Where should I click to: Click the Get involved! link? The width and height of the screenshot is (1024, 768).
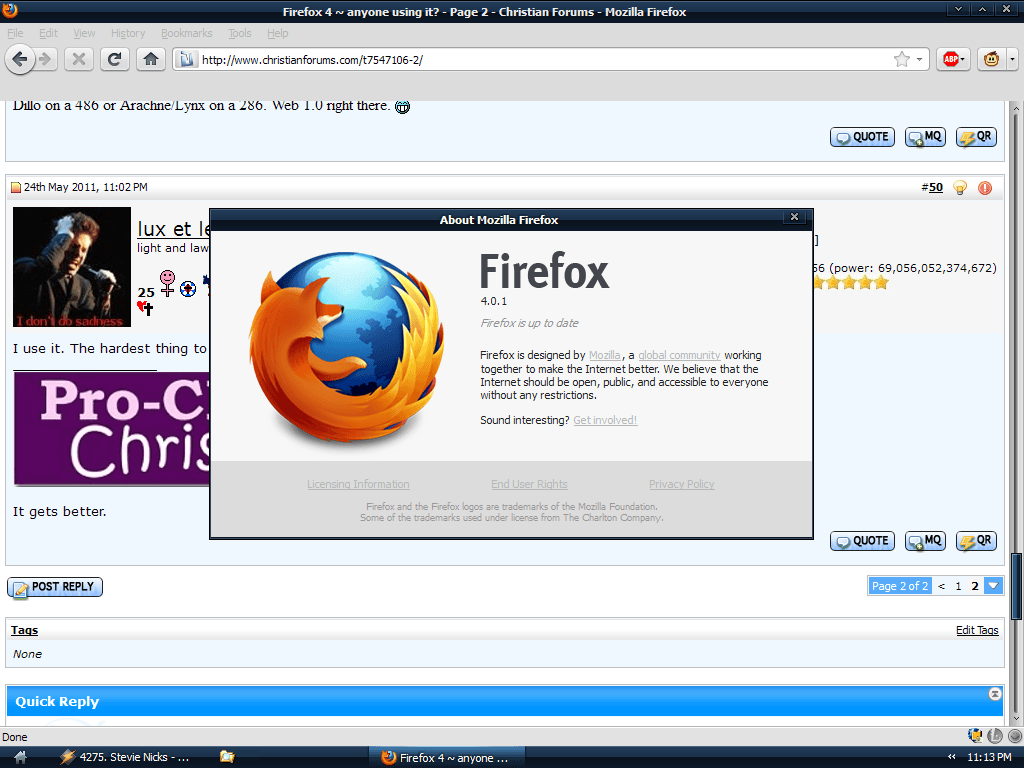tap(605, 420)
